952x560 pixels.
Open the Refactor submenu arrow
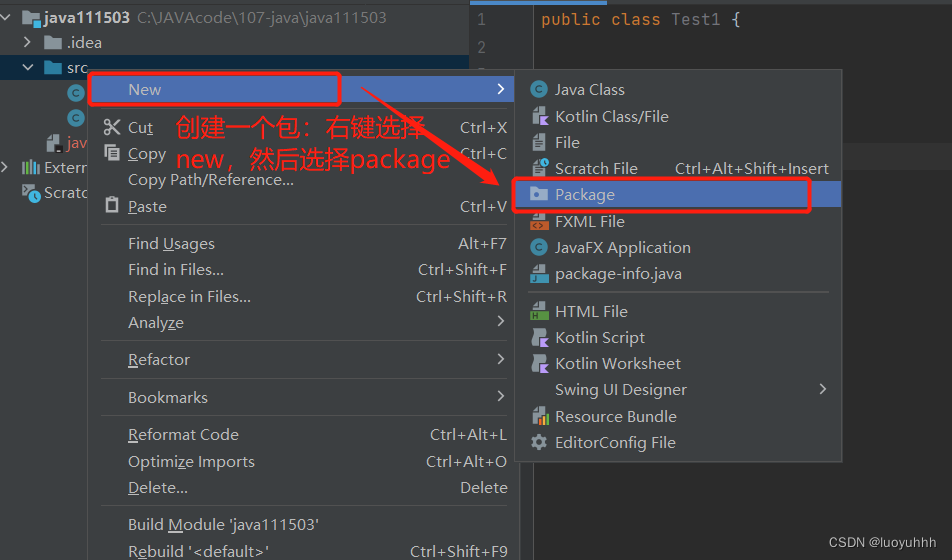(x=500, y=359)
